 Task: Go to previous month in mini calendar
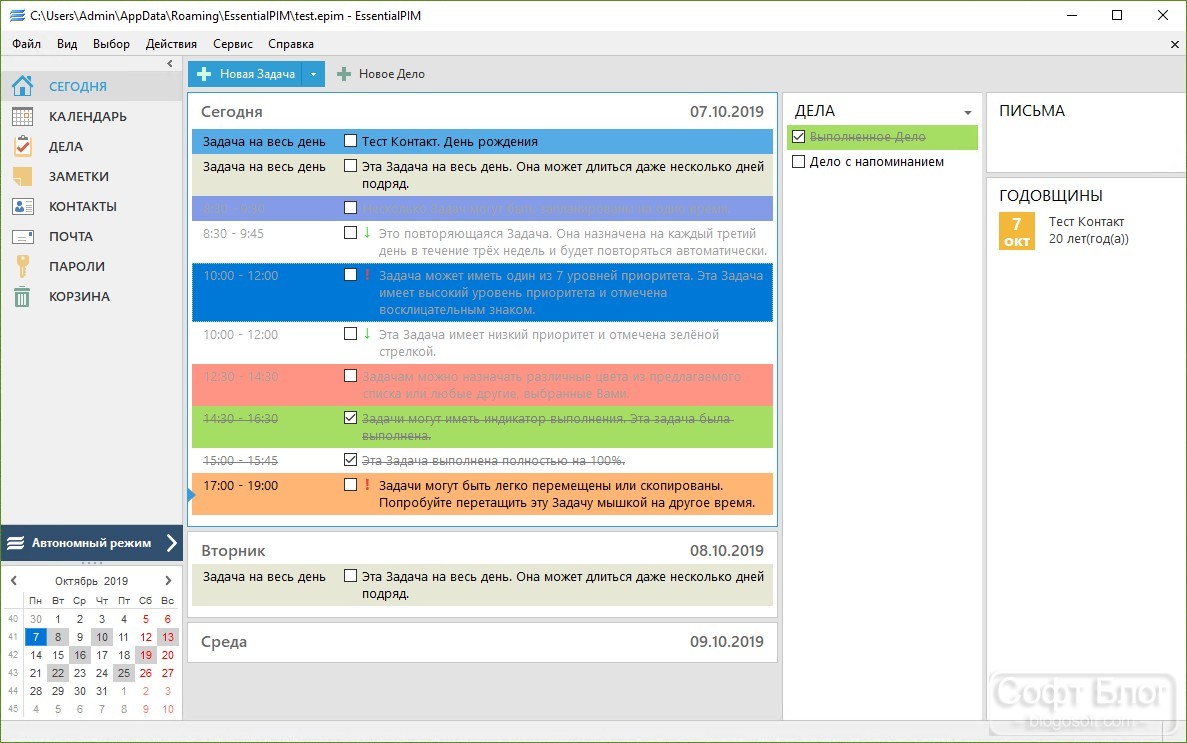(14, 581)
